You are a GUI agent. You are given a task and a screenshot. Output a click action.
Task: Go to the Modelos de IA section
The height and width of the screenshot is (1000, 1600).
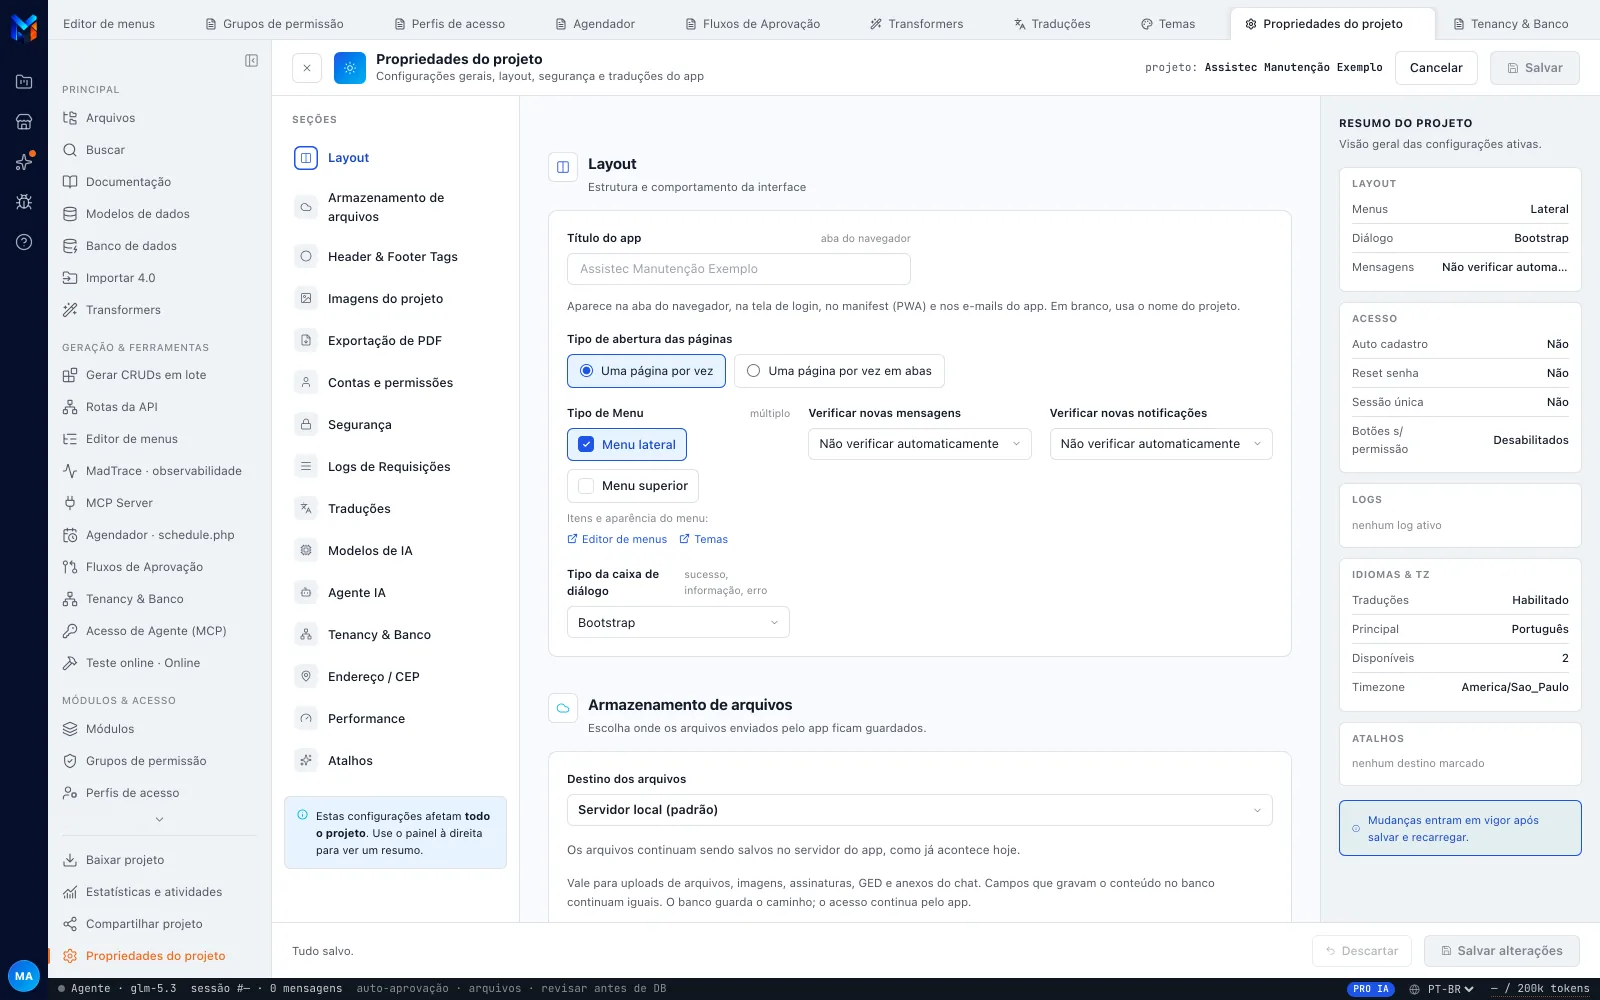coord(395,551)
